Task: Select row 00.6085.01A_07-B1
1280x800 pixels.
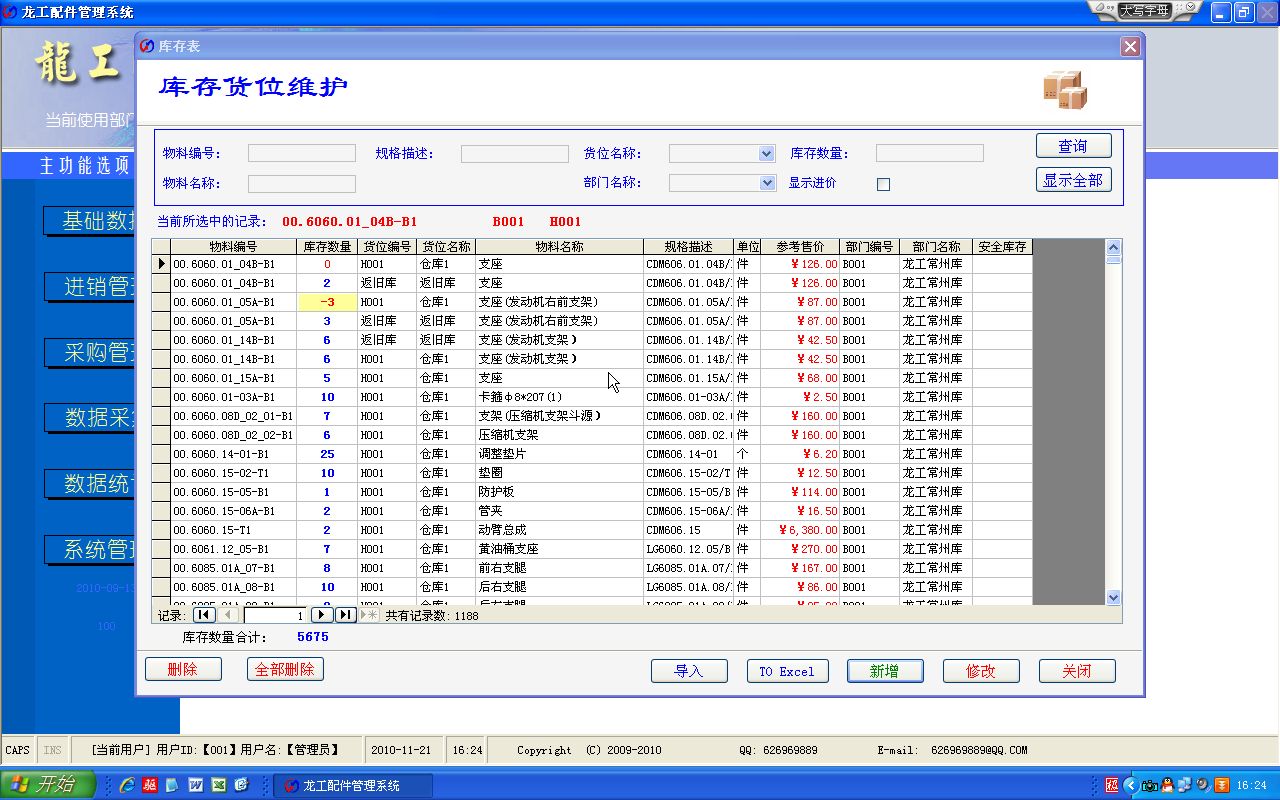Action: [591, 568]
